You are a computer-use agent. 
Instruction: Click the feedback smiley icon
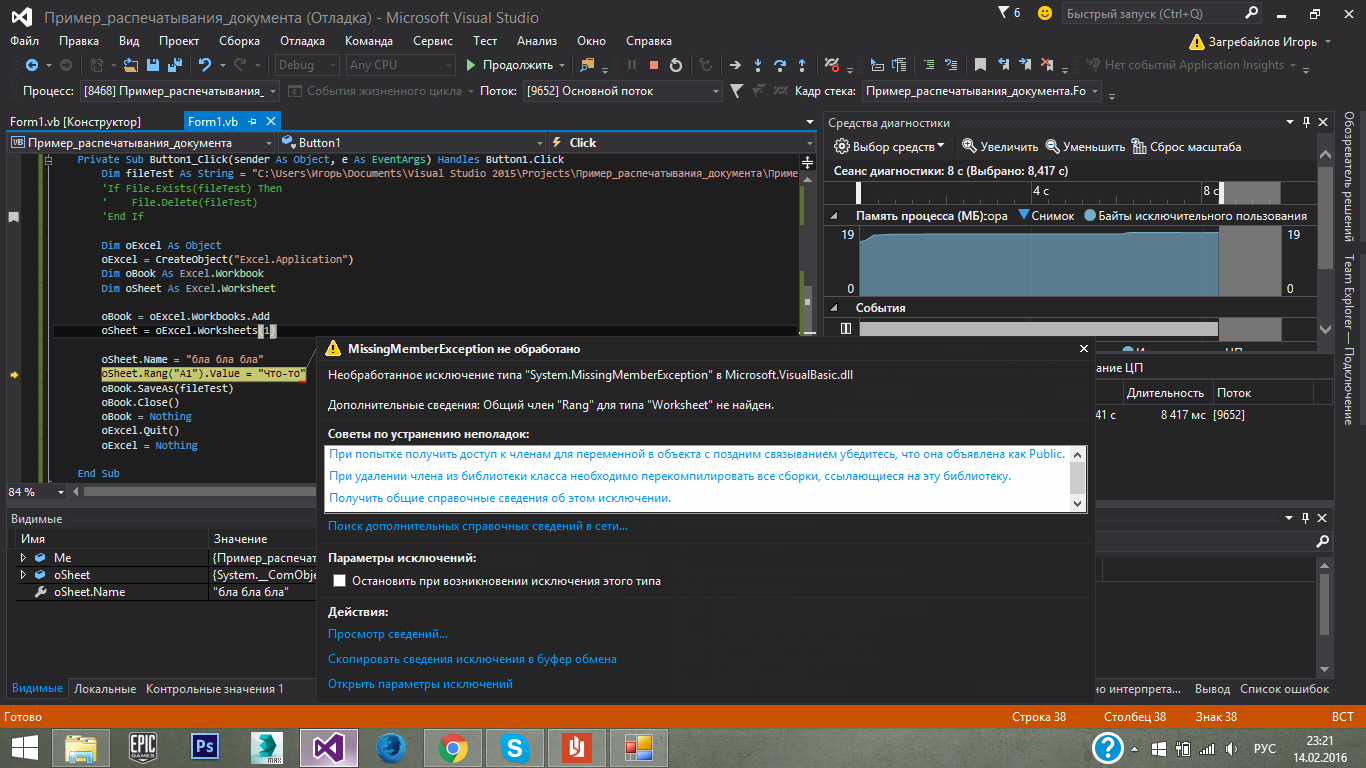coord(1045,13)
